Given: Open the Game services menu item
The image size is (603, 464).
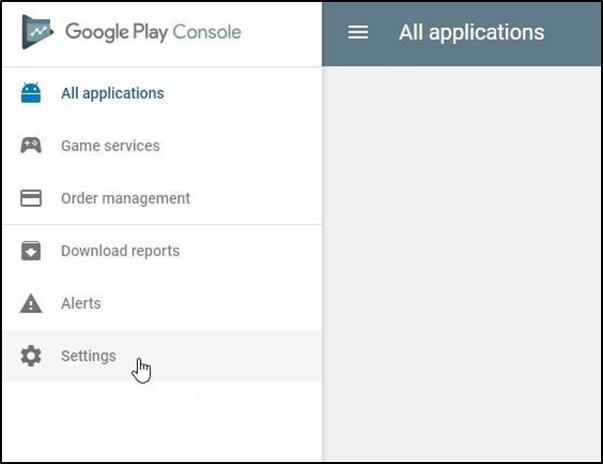Looking at the screenshot, I should [110, 146].
